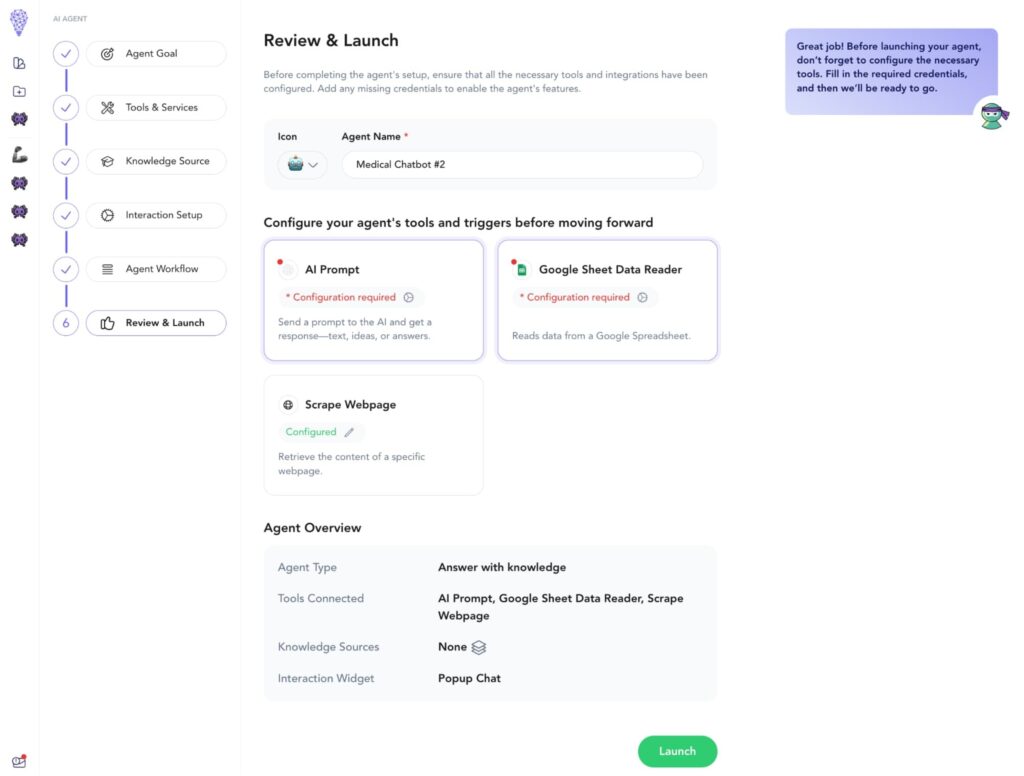Open the agent Icon dropdown selector
This screenshot has height=776, width=1024.
302,165
